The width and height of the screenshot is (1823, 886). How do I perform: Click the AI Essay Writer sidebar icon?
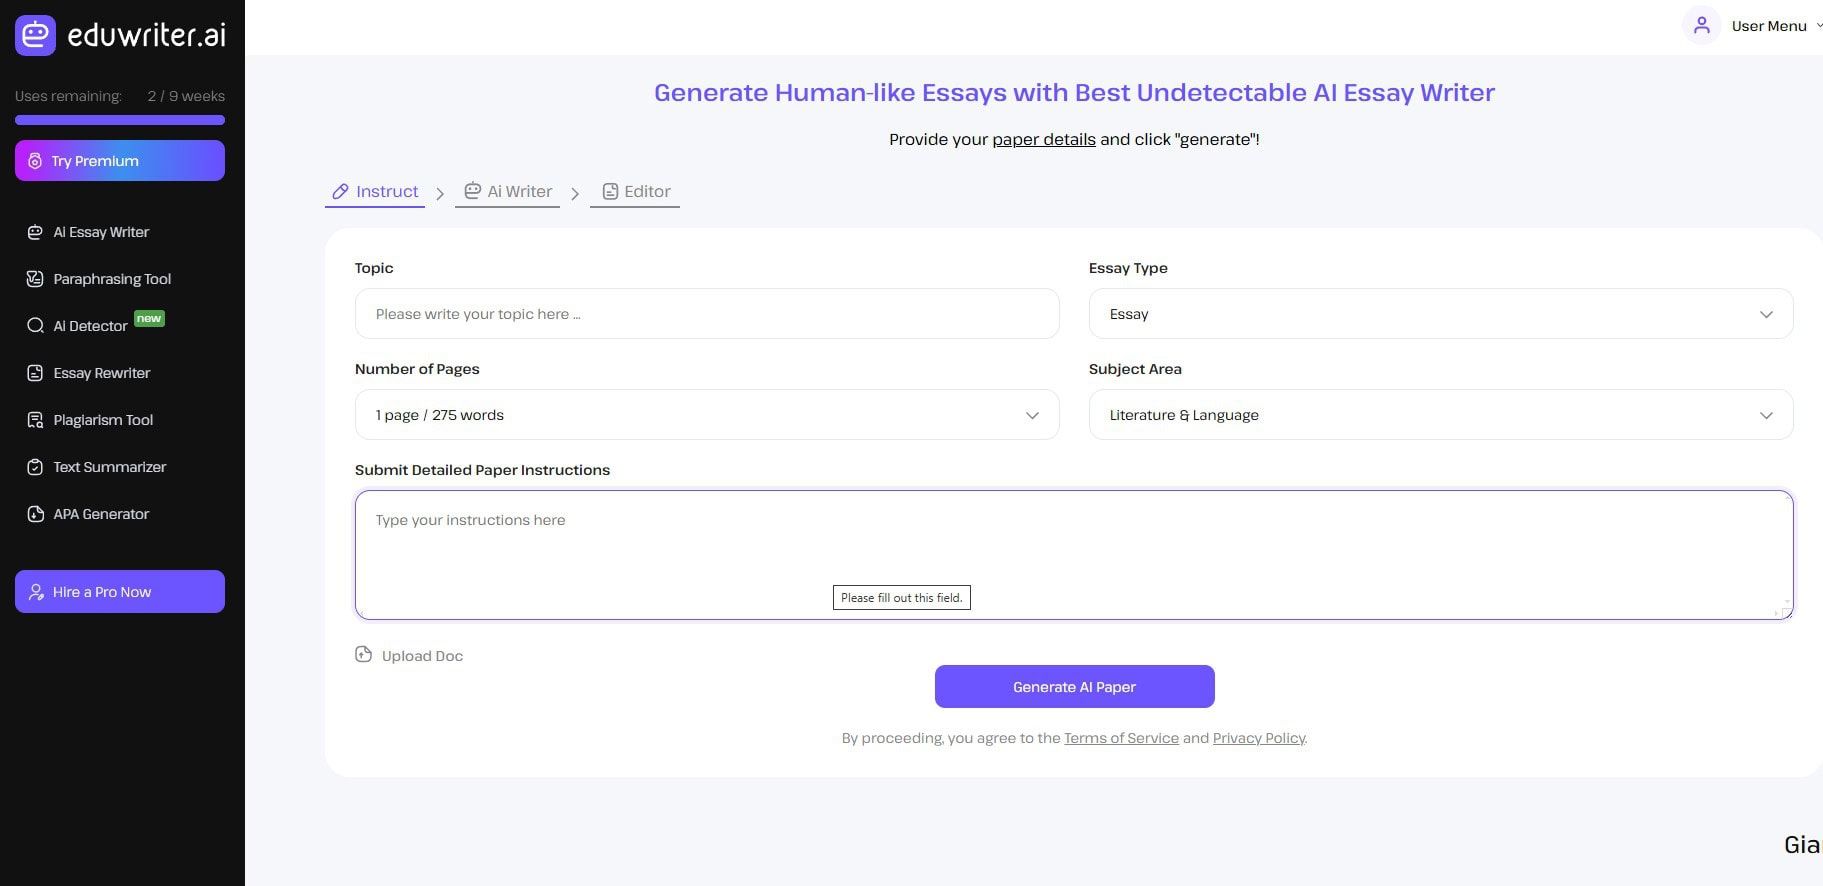click(35, 232)
